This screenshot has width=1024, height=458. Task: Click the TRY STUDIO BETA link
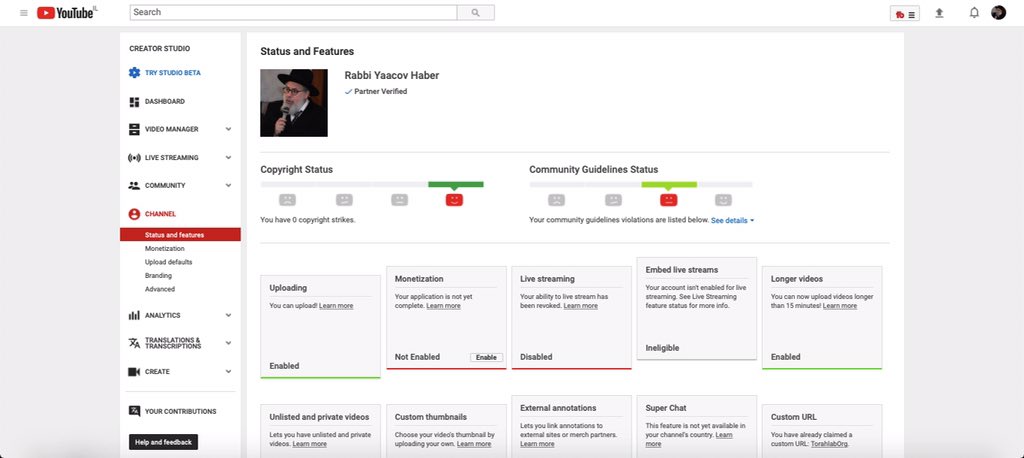pos(173,73)
